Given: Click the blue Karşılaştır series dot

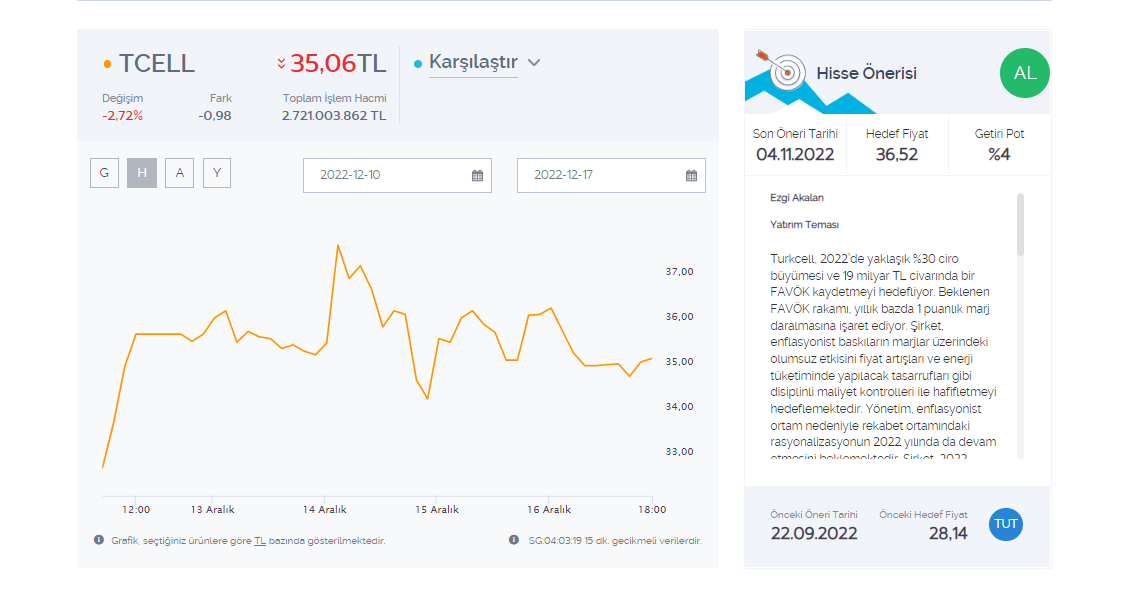Looking at the screenshot, I should (418, 64).
